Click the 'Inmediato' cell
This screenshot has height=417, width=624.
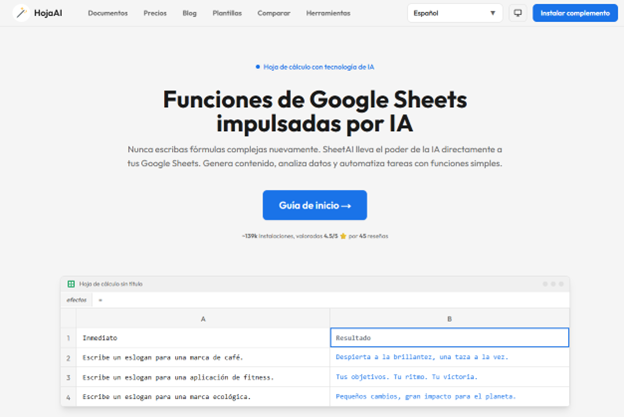point(203,338)
